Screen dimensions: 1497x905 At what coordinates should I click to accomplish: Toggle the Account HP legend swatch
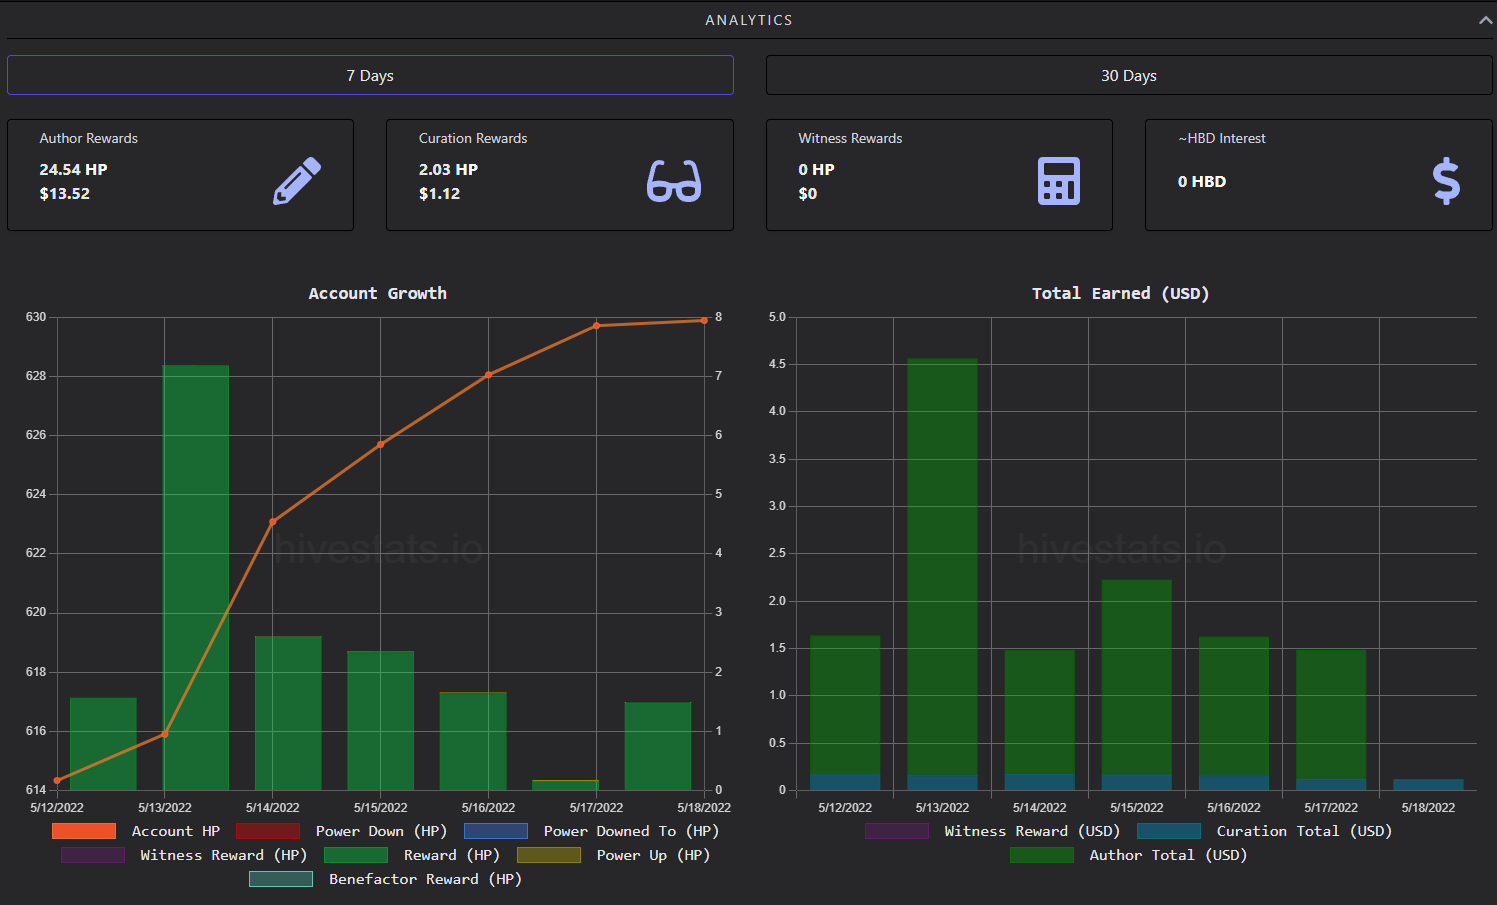pyautogui.click(x=84, y=831)
